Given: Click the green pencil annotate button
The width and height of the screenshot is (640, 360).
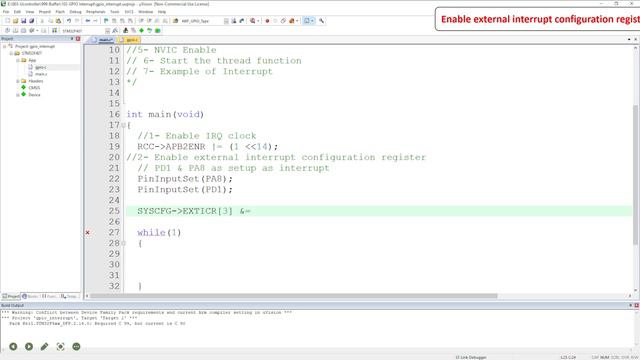Looking at the screenshot, I should click(44, 347).
